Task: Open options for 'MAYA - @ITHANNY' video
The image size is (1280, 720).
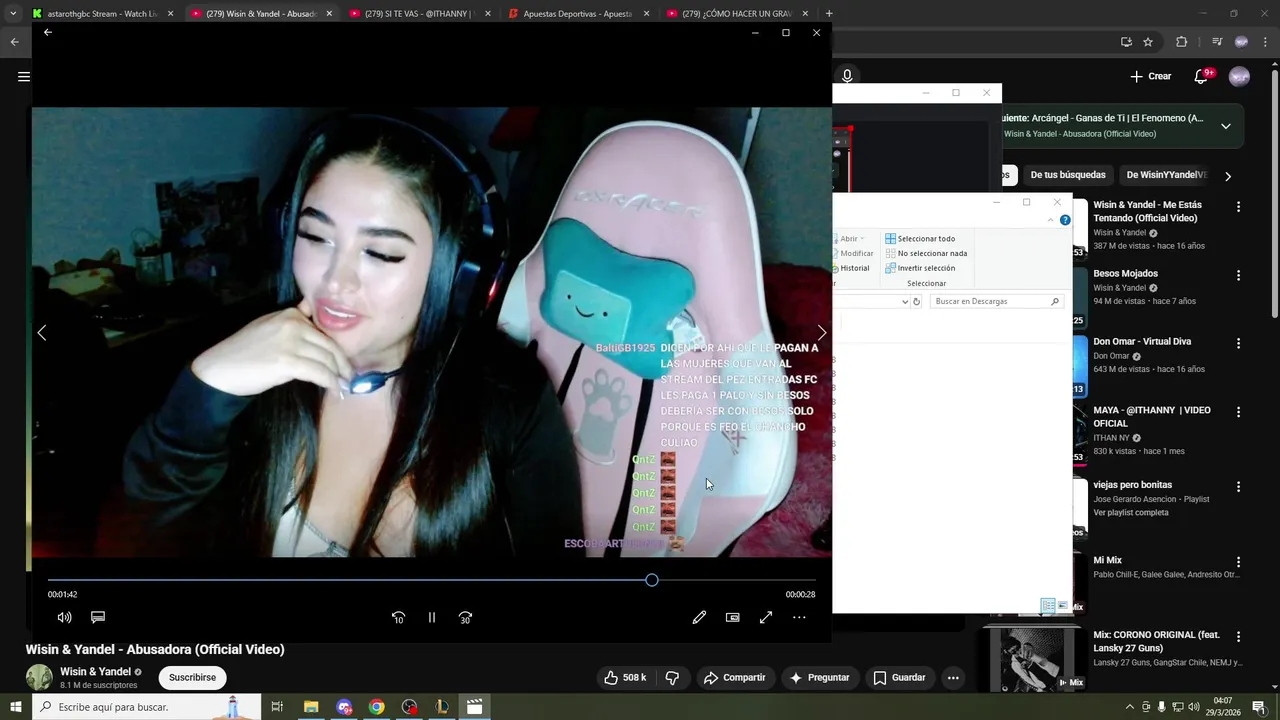Action: tap(1238, 411)
